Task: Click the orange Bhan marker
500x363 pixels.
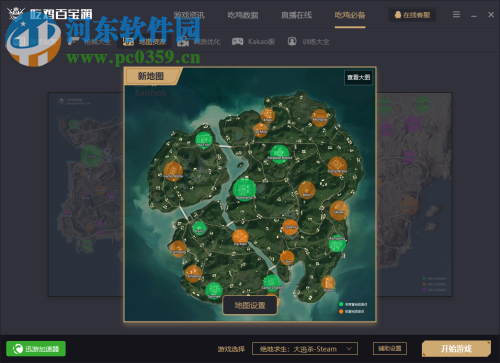Action: 307,190
